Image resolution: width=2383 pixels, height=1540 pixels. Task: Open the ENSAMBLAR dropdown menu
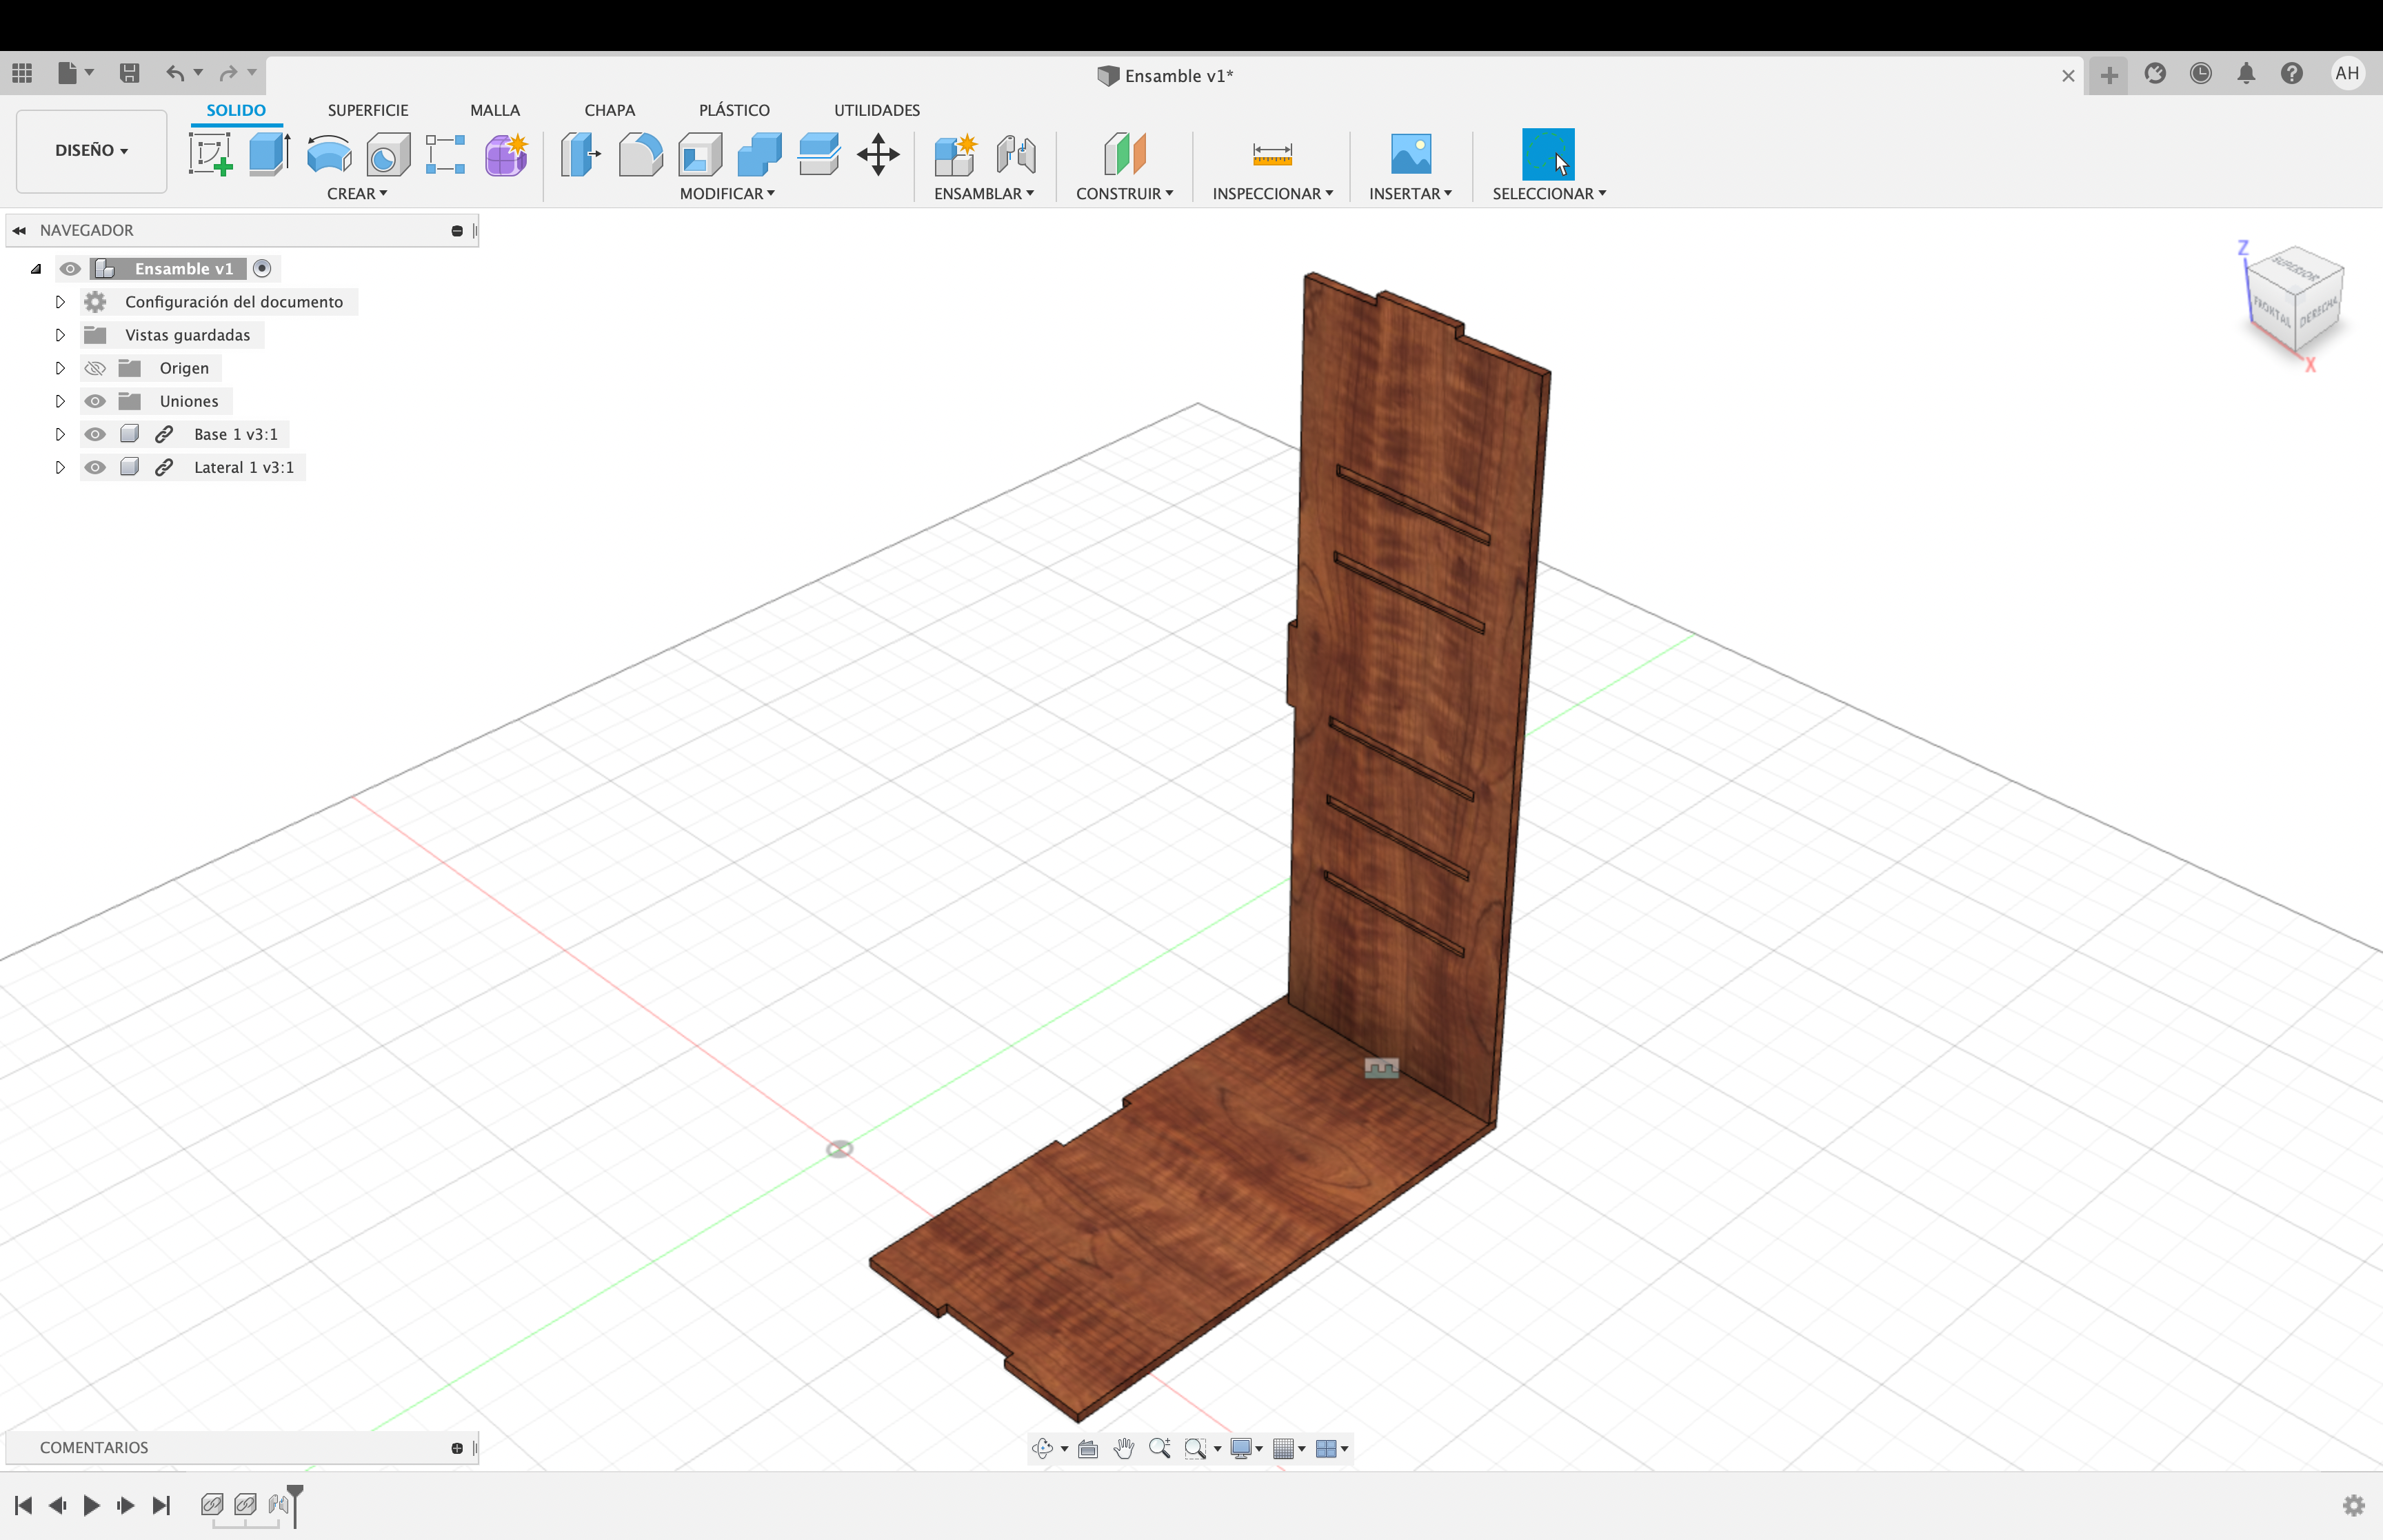click(x=984, y=193)
